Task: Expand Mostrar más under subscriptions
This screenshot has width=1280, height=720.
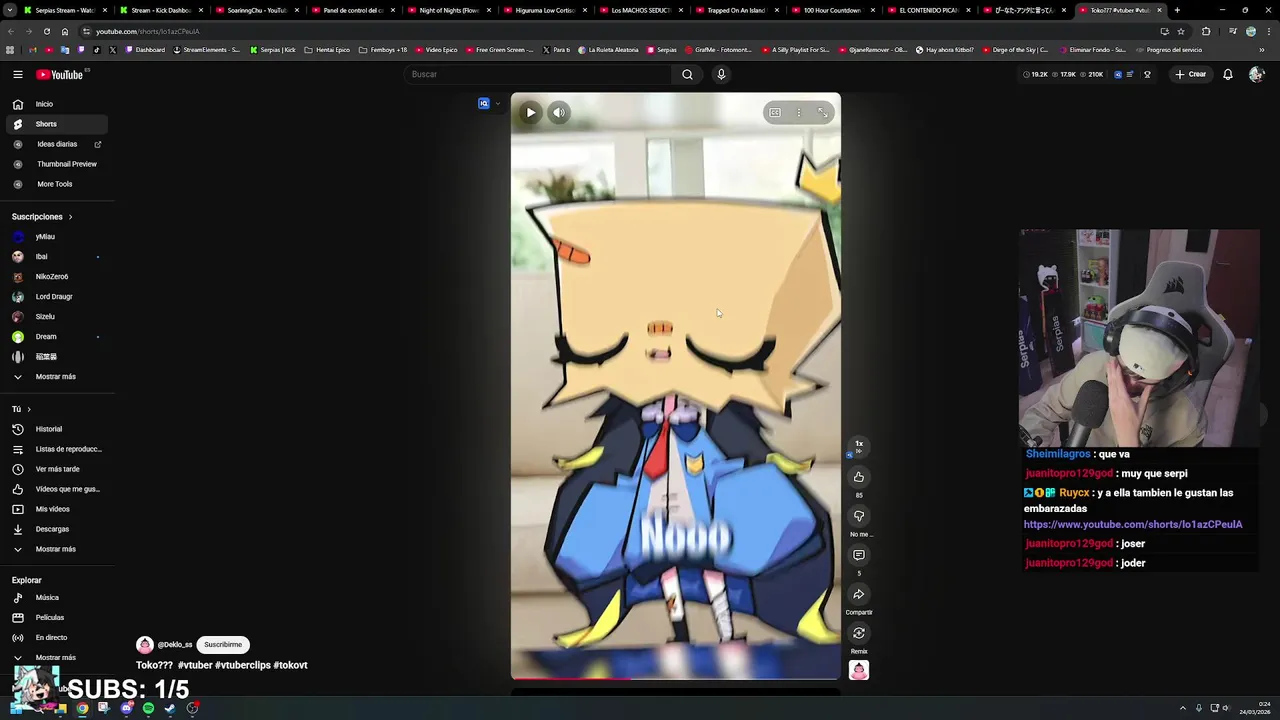Action: tap(55, 377)
